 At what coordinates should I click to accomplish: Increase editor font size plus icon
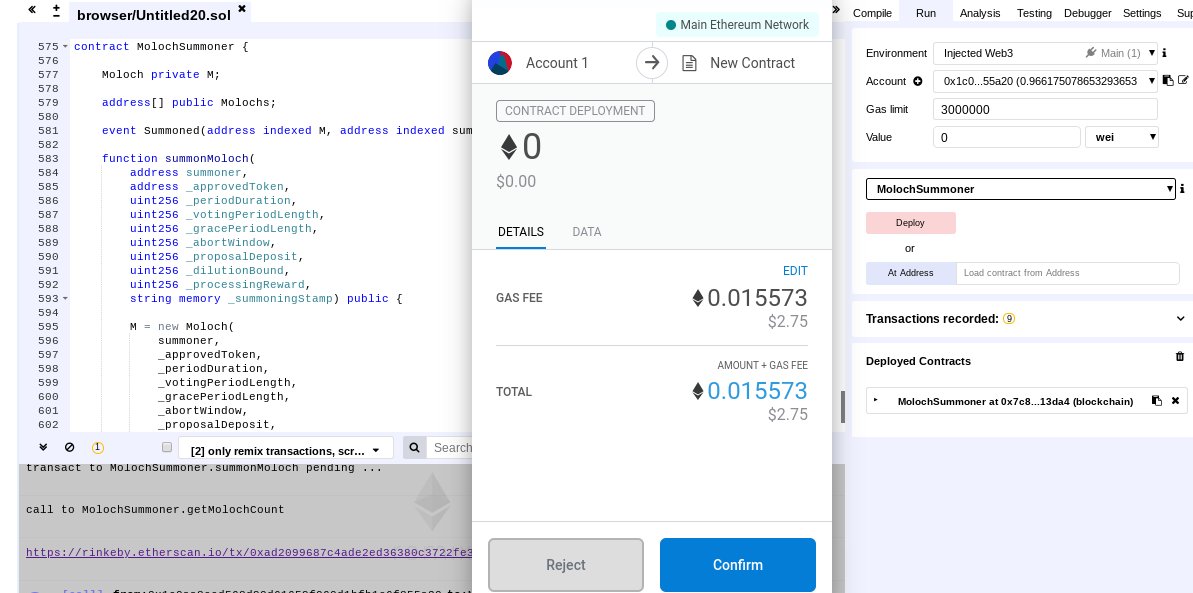(x=56, y=7)
